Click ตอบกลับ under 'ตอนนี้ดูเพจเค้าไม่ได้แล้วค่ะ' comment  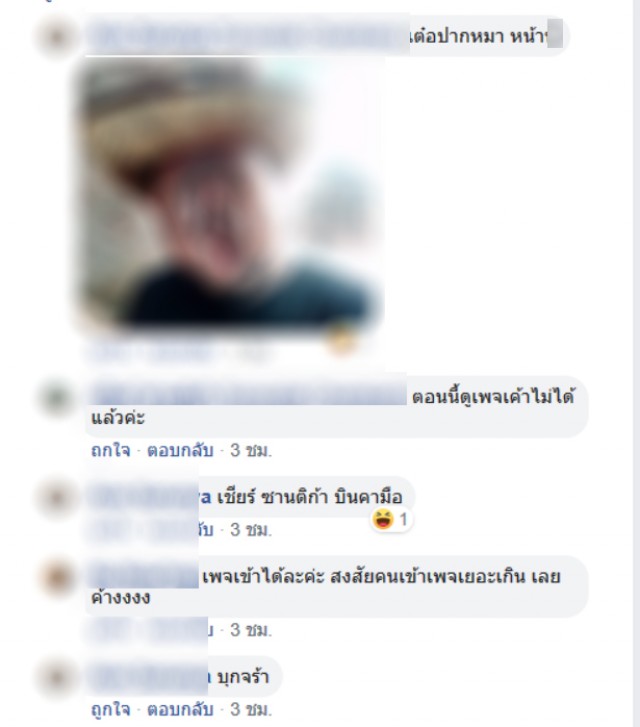(x=180, y=450)
